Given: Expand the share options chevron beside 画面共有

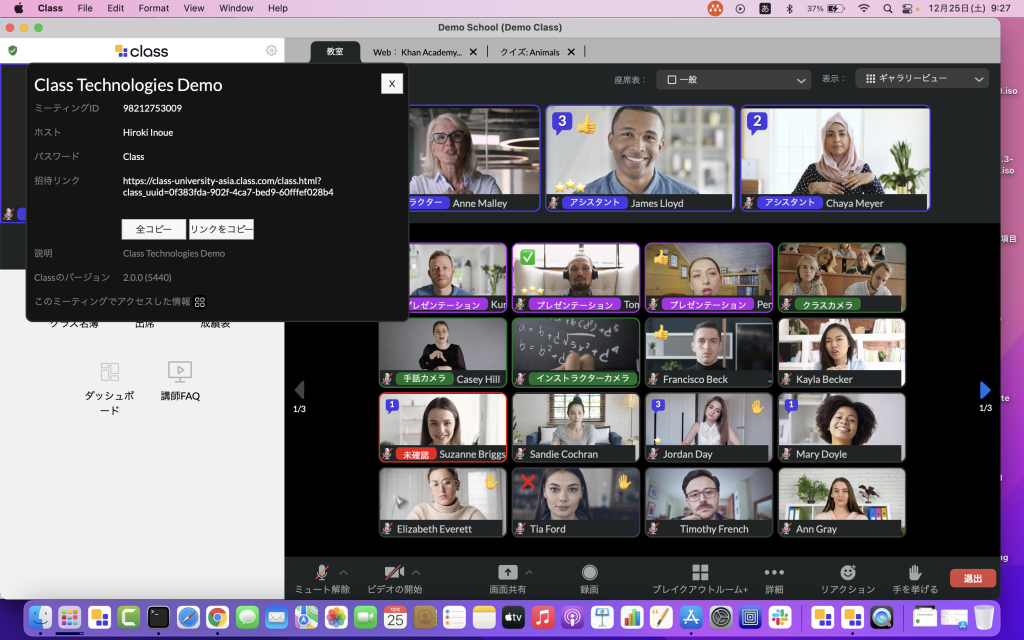Looking at the screenshot, I should pos(529,572).
